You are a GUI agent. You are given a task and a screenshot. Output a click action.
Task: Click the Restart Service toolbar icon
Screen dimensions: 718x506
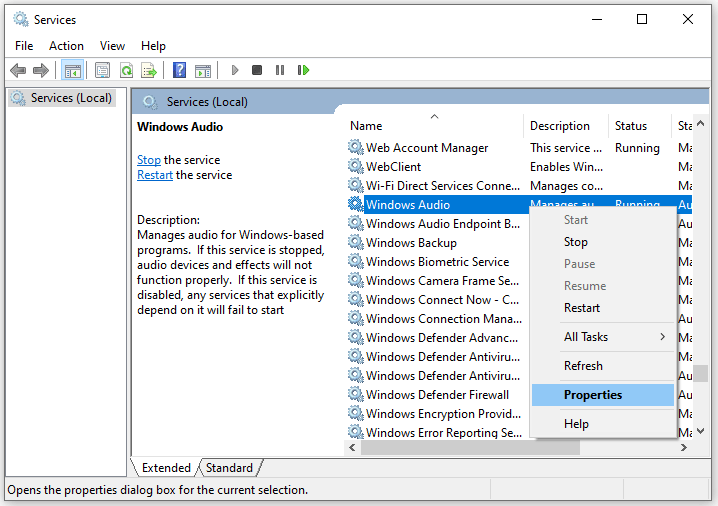(303, 70)
